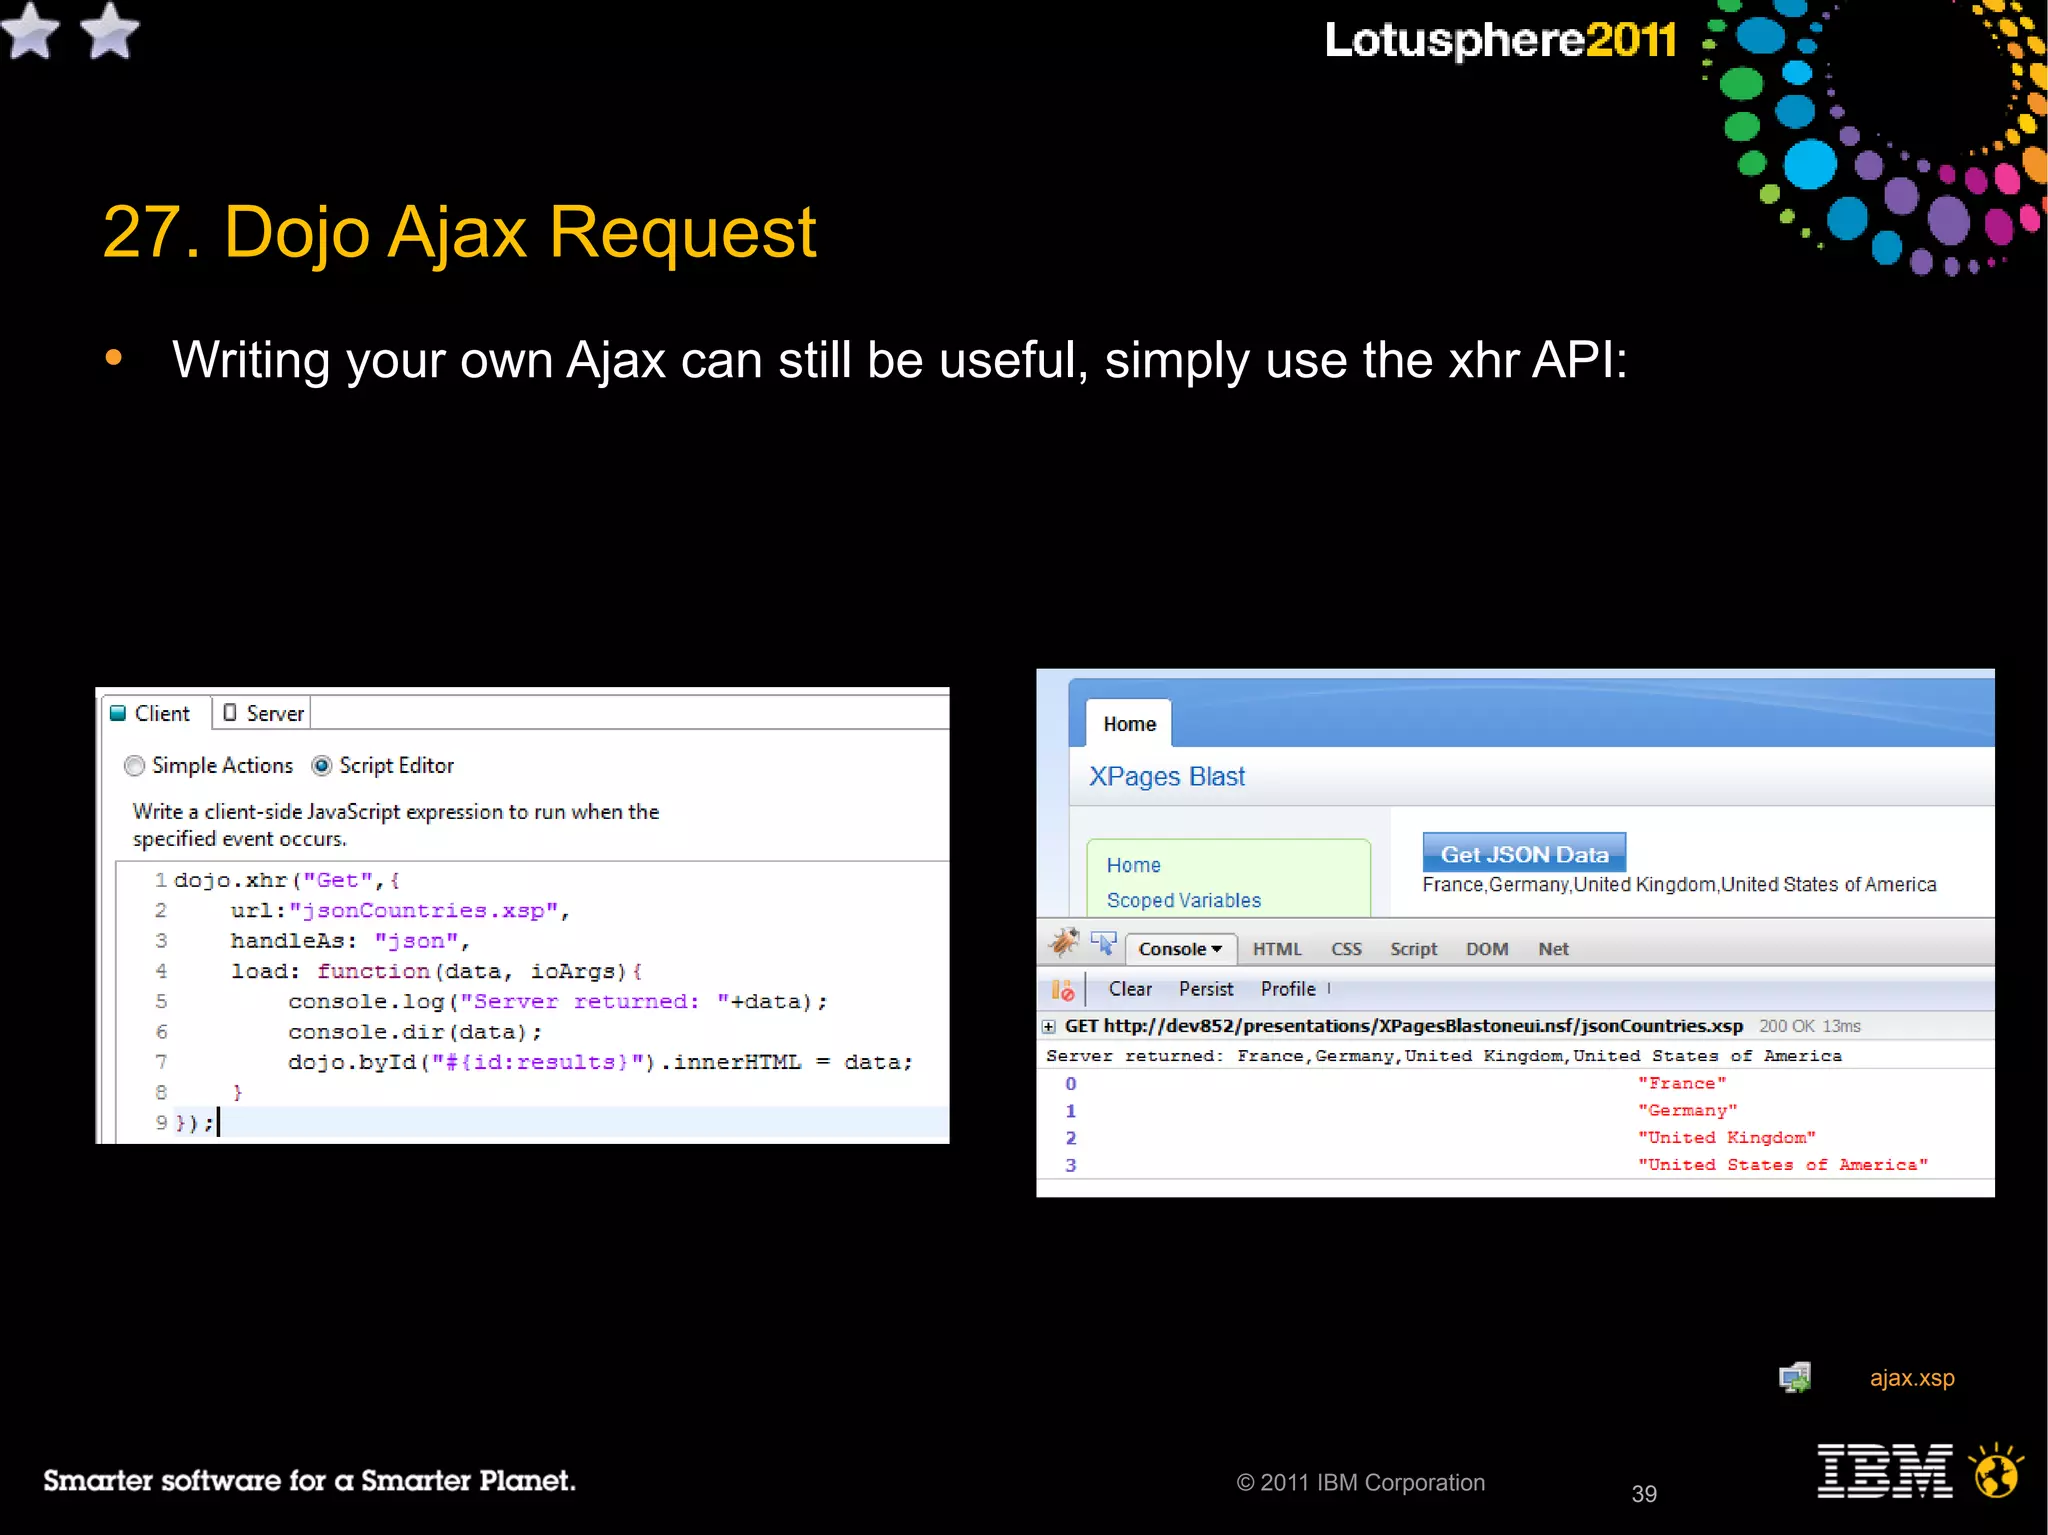
Task: Expand the GET request entry in console
Action: (1048, 1026)
